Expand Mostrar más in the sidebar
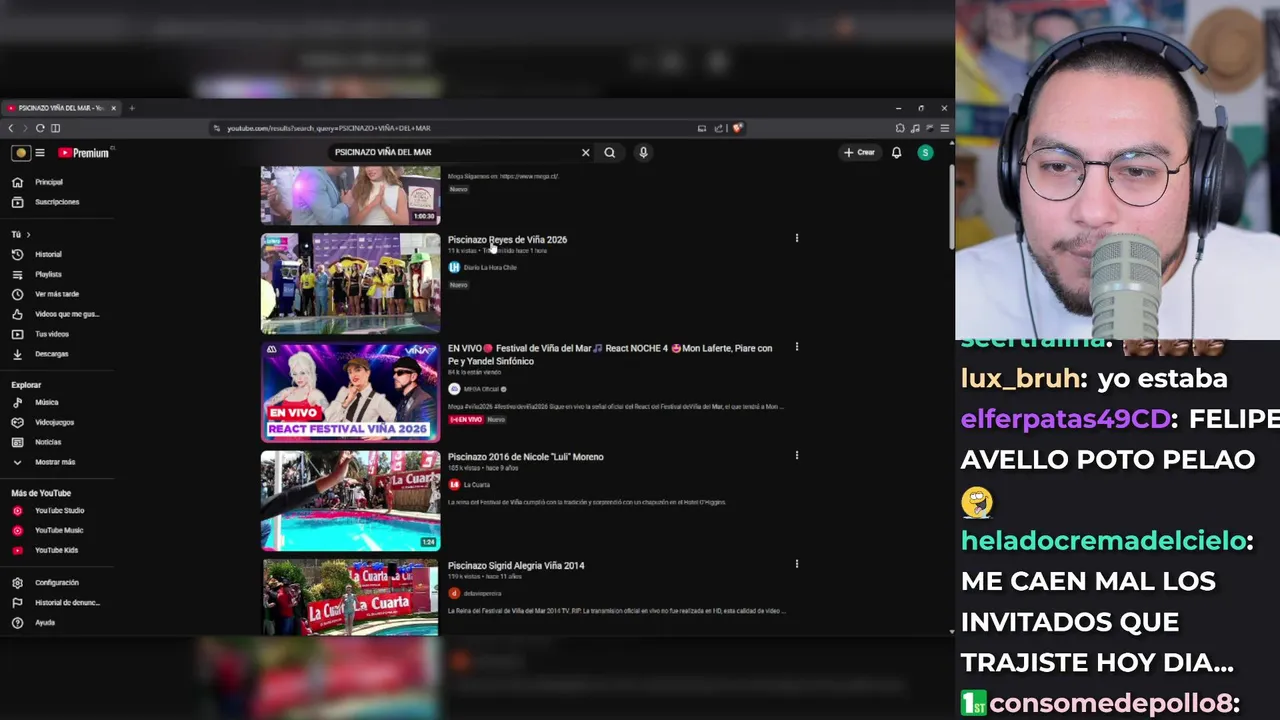 click(54, 462)
